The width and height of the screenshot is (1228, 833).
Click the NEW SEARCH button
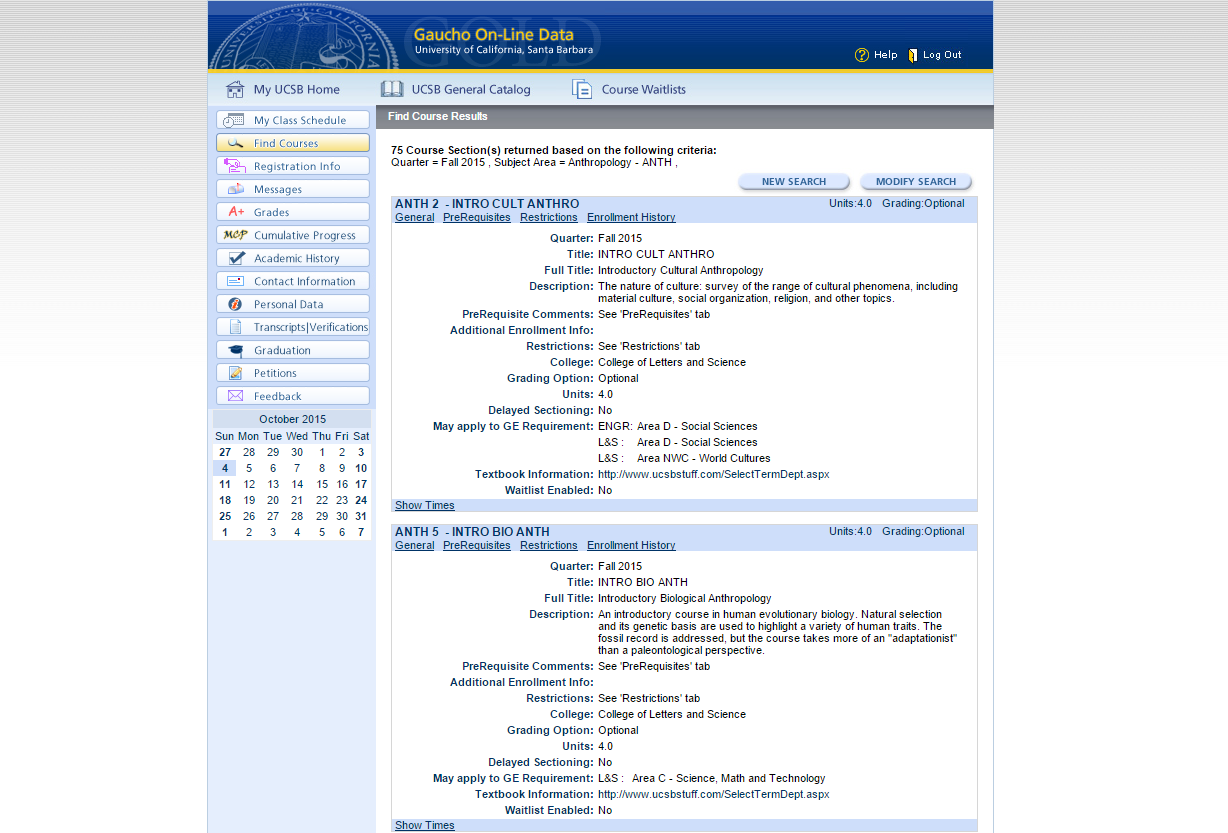click(x=794, y=182)
